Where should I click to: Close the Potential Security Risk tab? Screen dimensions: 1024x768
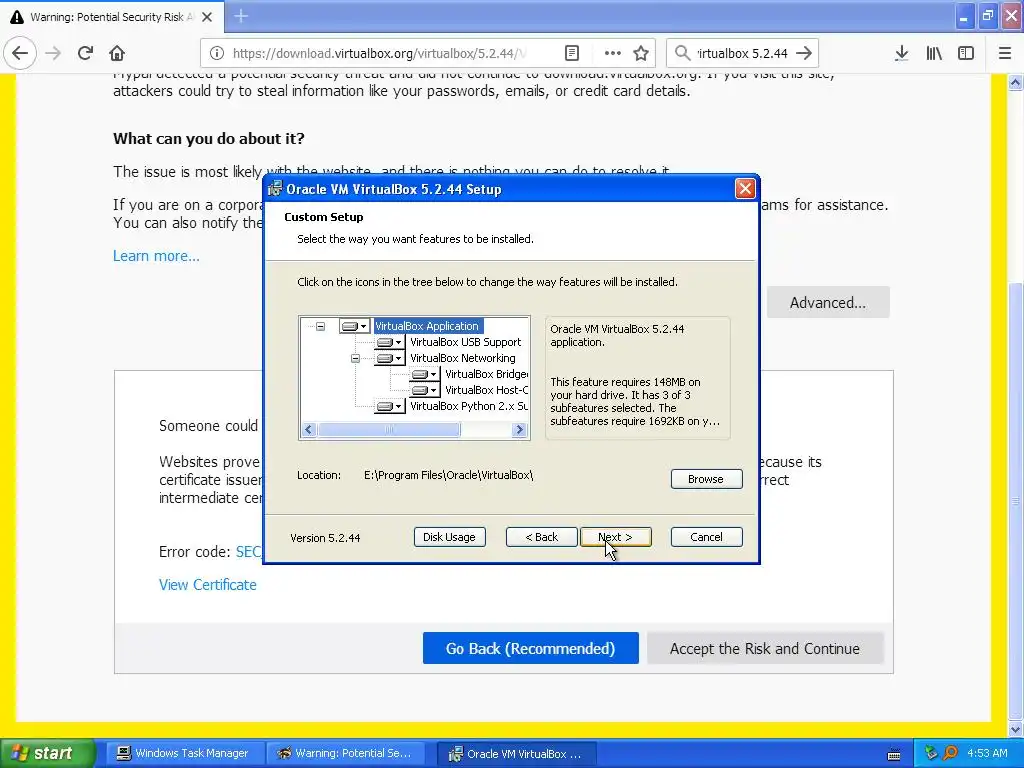[x=207, y=17]
